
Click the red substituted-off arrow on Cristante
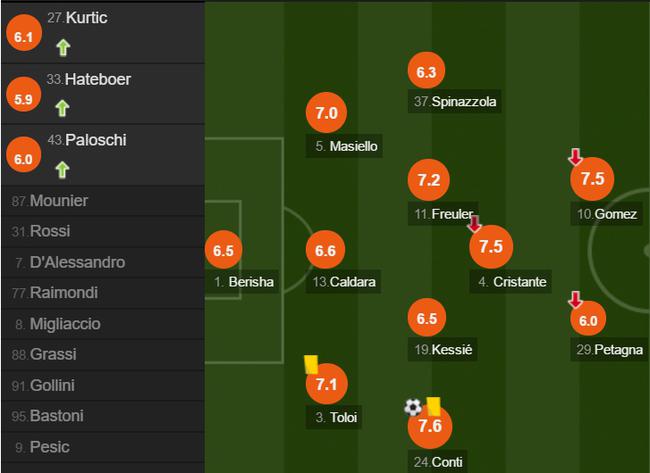[474, 223]
